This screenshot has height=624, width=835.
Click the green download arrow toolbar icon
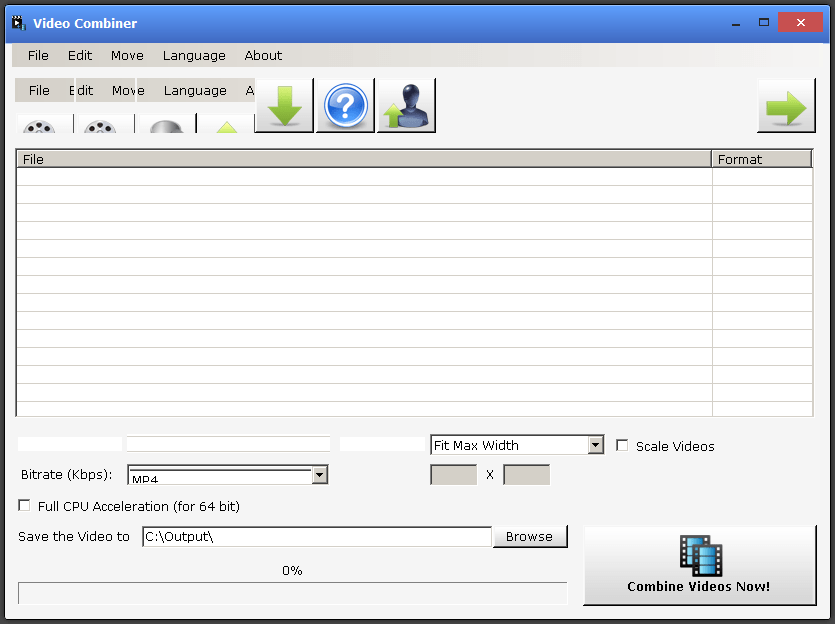(284, 104)
